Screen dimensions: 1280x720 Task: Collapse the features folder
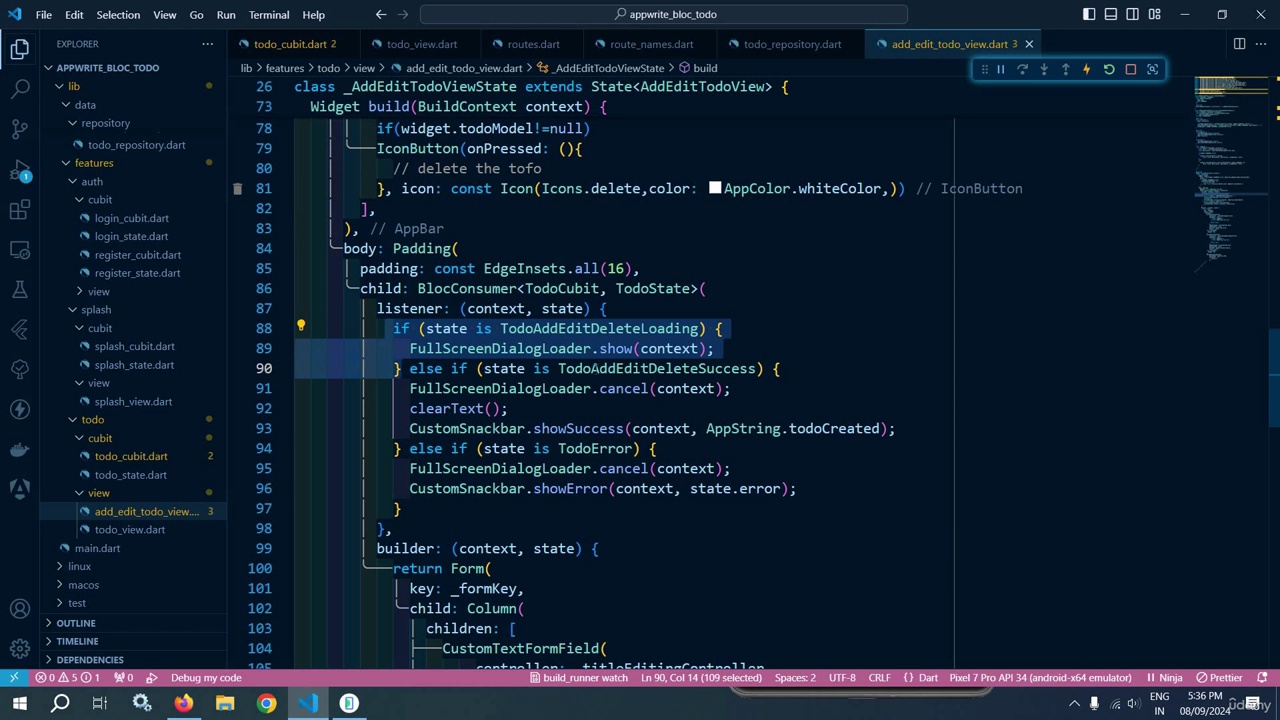coord(93,163)
